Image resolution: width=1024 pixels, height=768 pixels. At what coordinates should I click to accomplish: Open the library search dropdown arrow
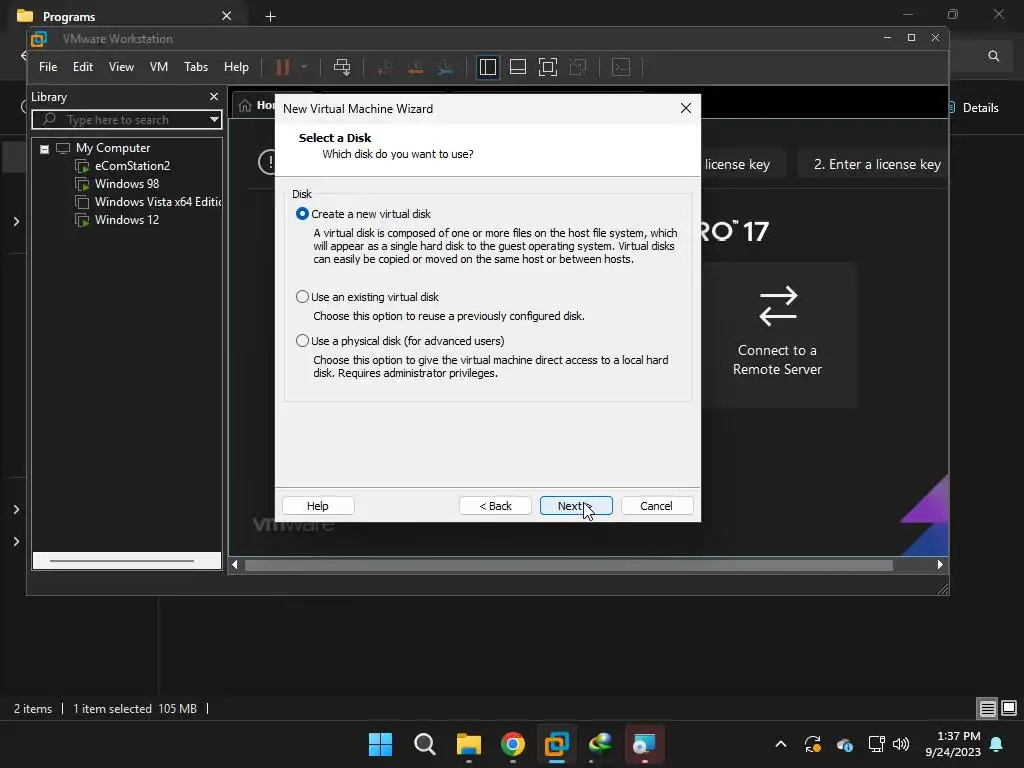[214, 120]
